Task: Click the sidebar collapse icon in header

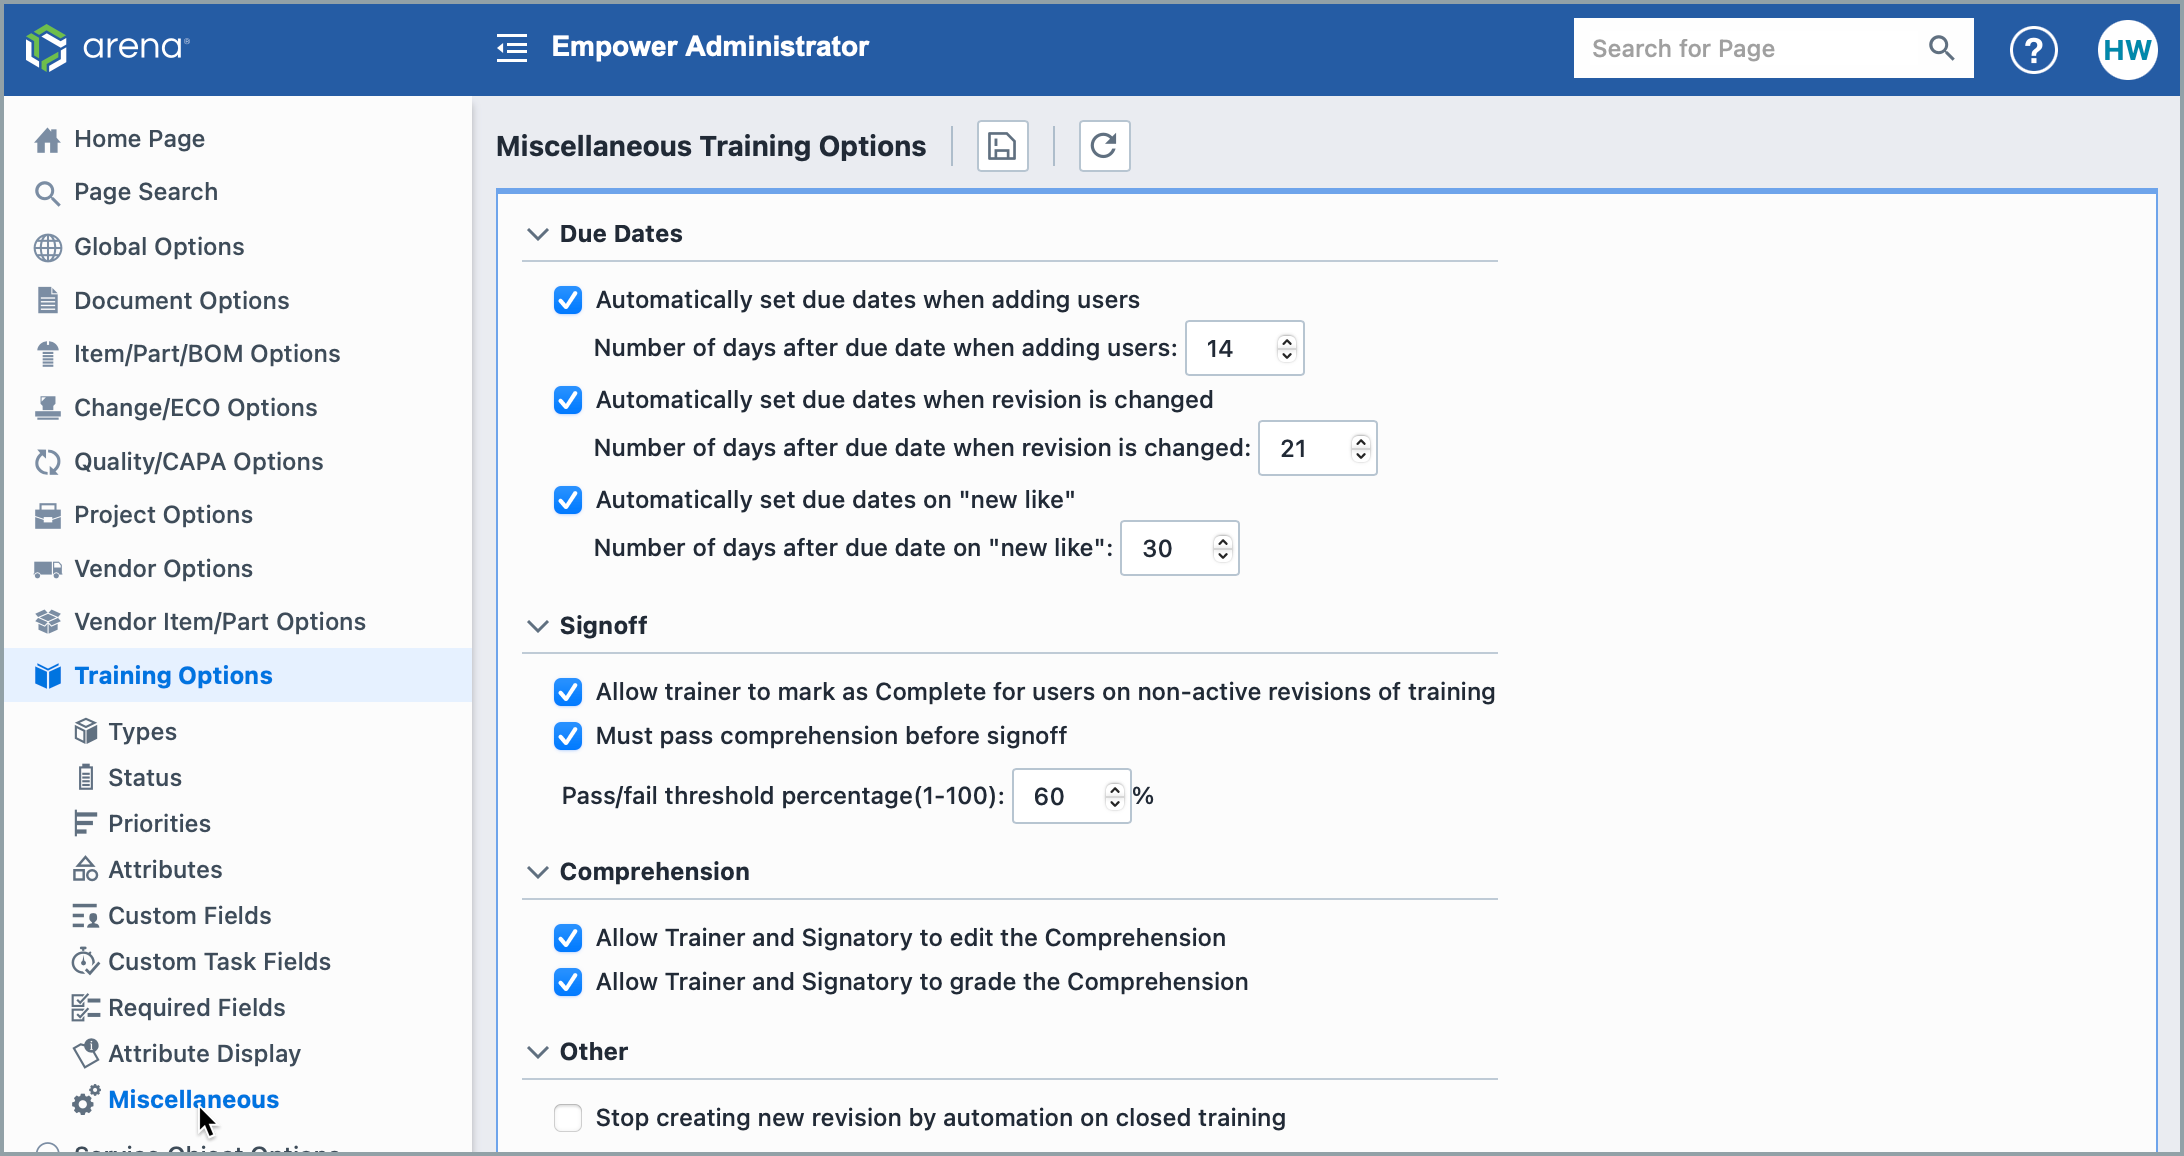Action: (x=512, y=47)
